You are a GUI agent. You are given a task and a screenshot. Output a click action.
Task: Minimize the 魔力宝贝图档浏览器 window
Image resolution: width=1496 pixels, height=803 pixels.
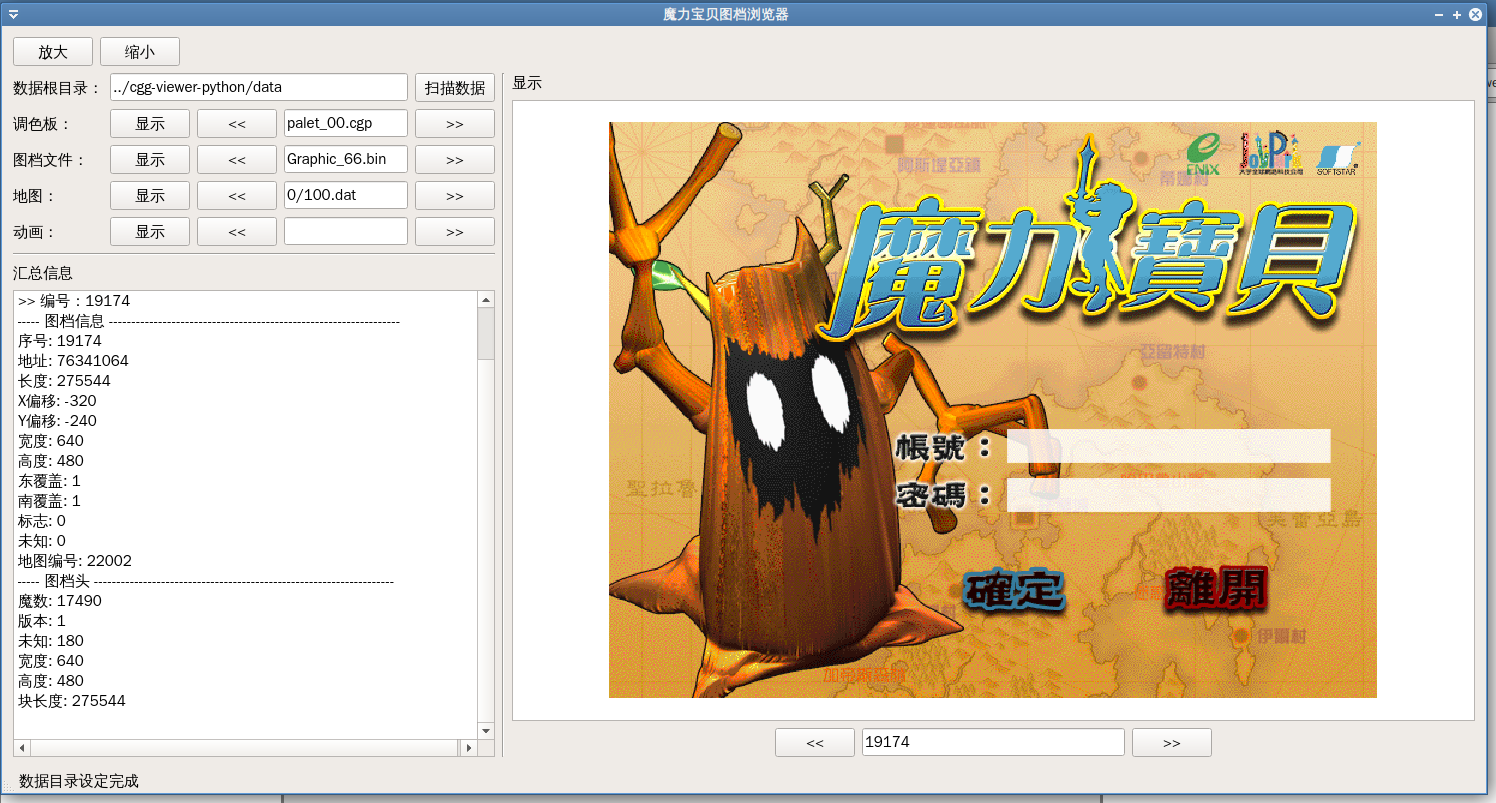point(1439,14)
